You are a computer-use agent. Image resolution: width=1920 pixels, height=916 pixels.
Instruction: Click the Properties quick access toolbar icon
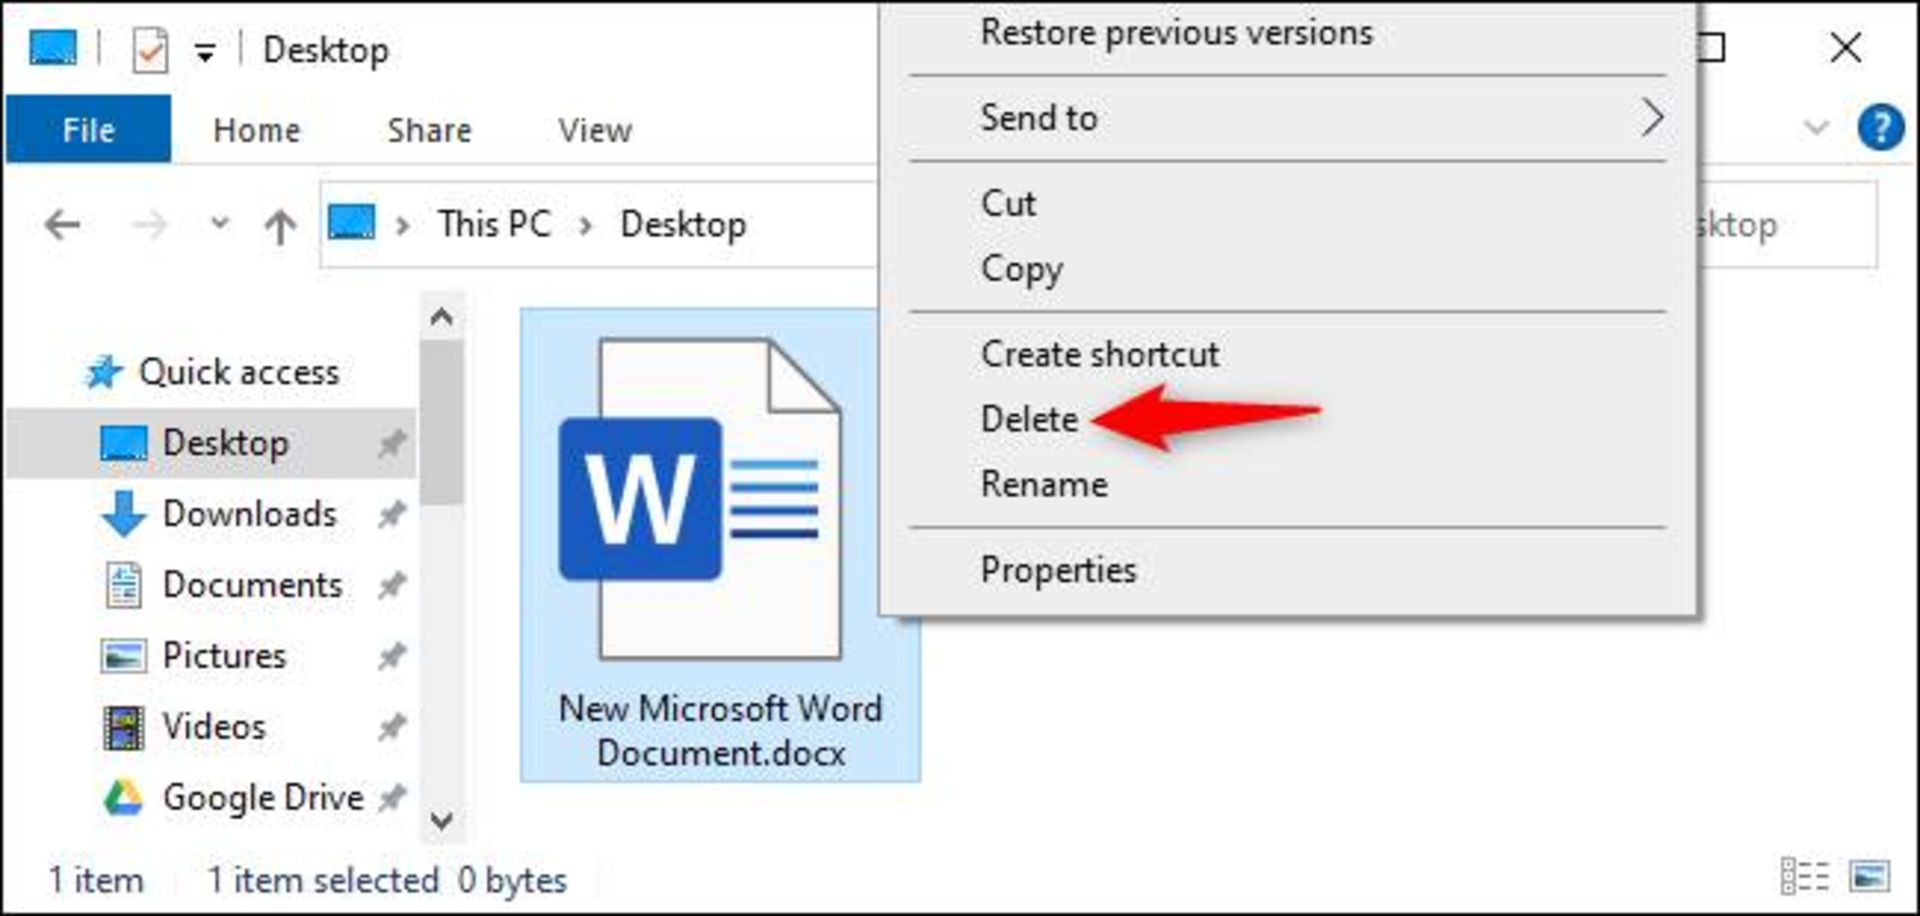[150, 50]
